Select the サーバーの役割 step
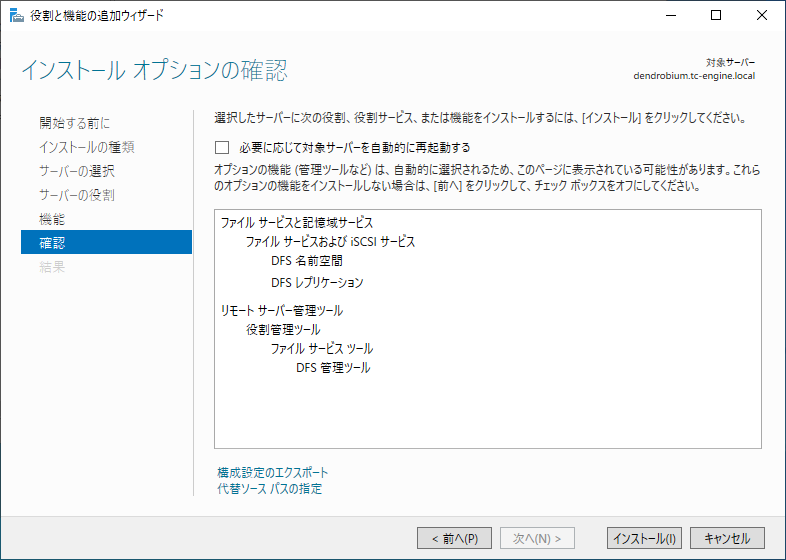 77,195
